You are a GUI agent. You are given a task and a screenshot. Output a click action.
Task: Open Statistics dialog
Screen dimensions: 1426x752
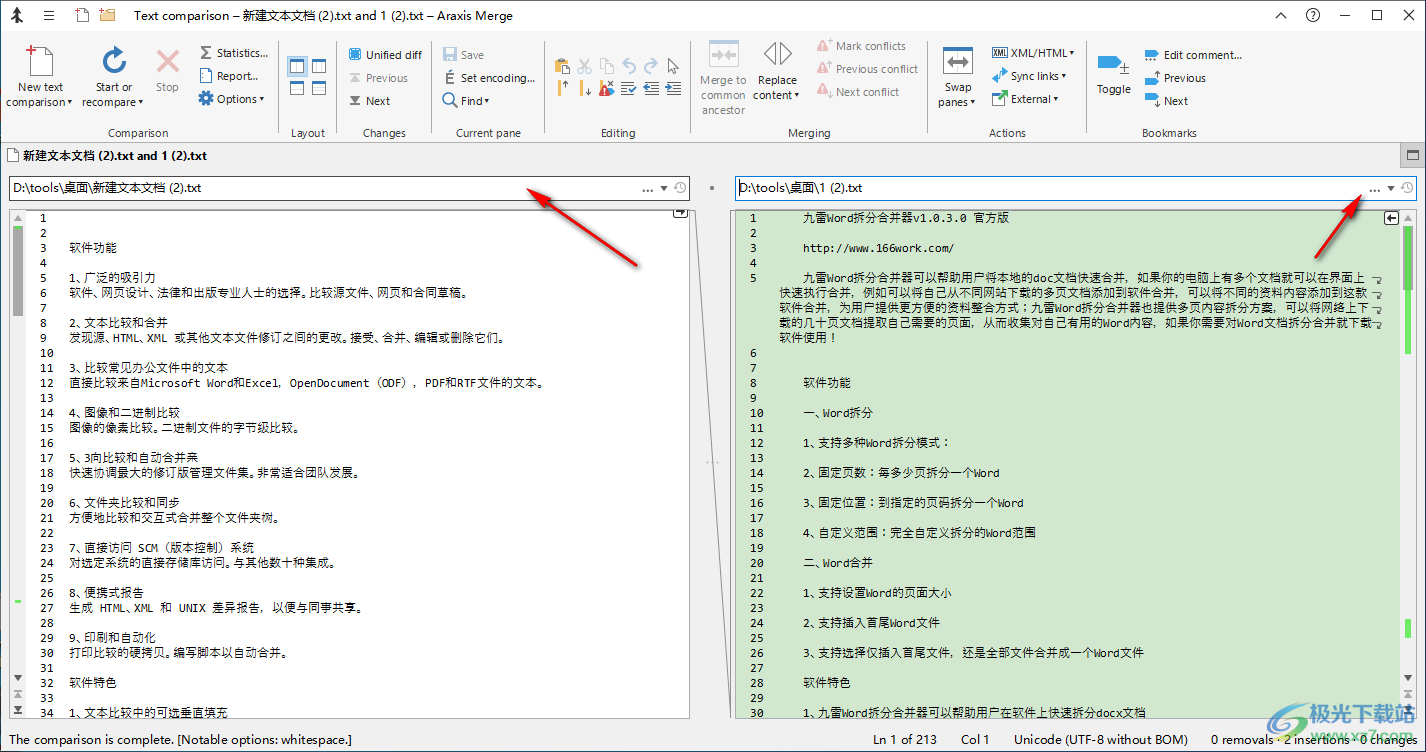click(233, 53)
